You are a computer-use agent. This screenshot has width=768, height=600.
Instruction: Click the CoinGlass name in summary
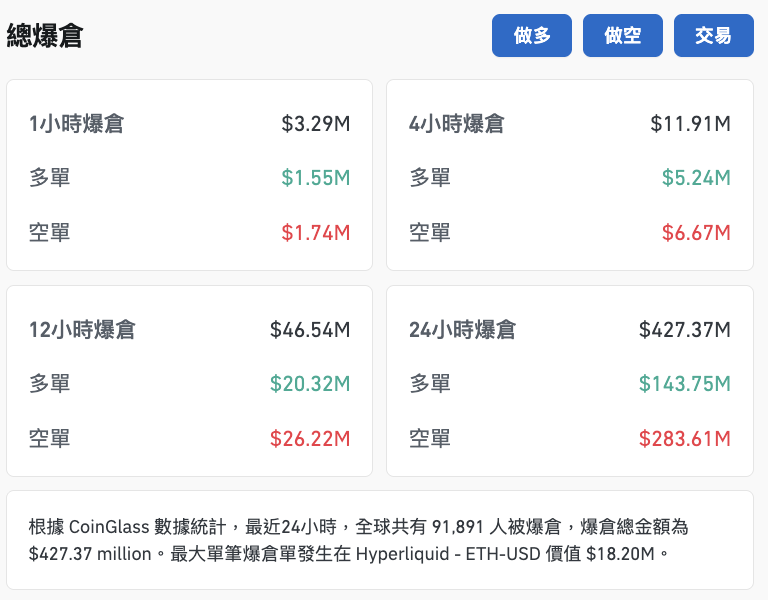[109, 528]
